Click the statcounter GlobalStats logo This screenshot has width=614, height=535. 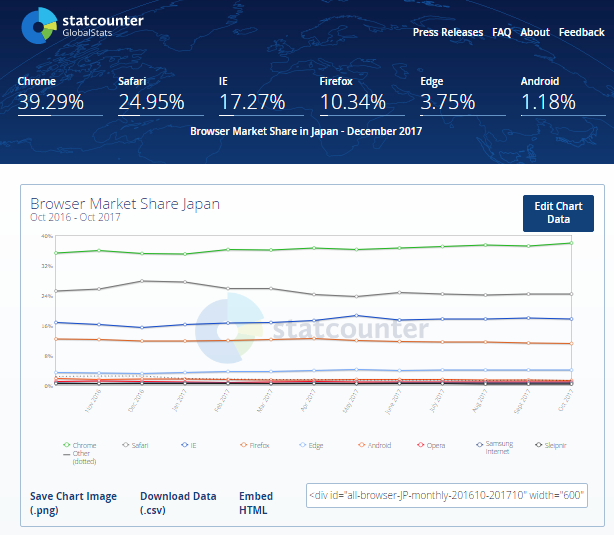82,26
